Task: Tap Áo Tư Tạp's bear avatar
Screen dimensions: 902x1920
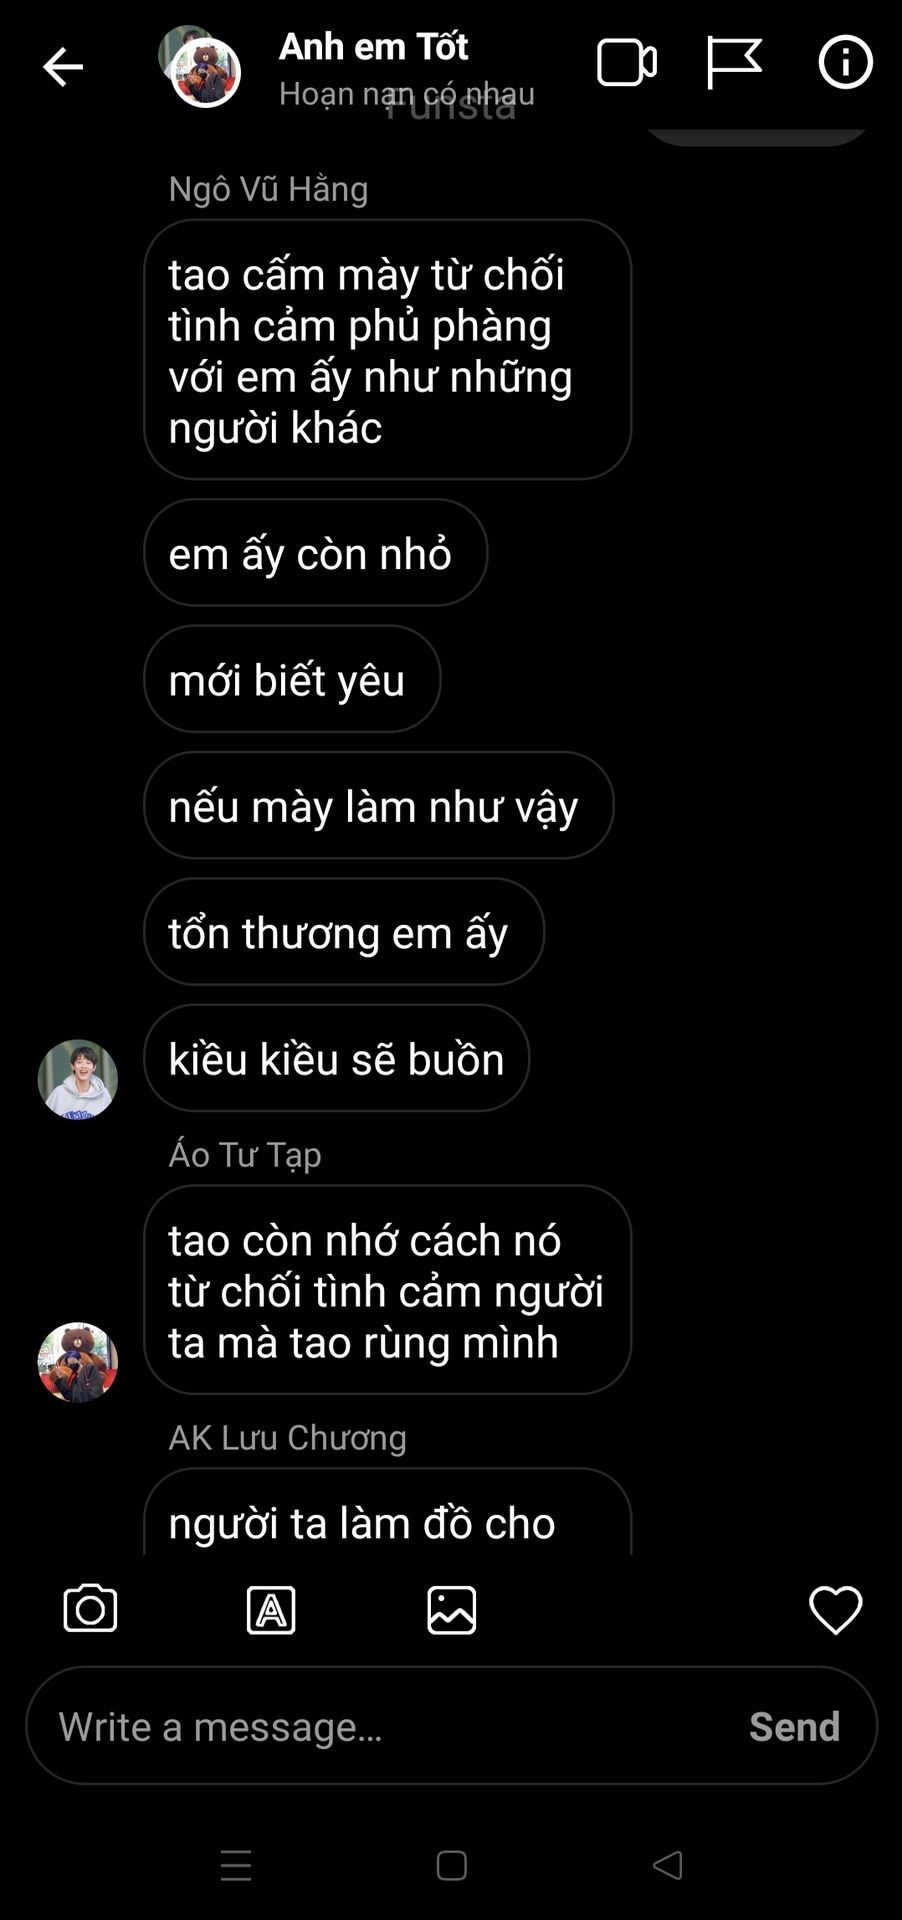Action: (x=78, y=1362)
